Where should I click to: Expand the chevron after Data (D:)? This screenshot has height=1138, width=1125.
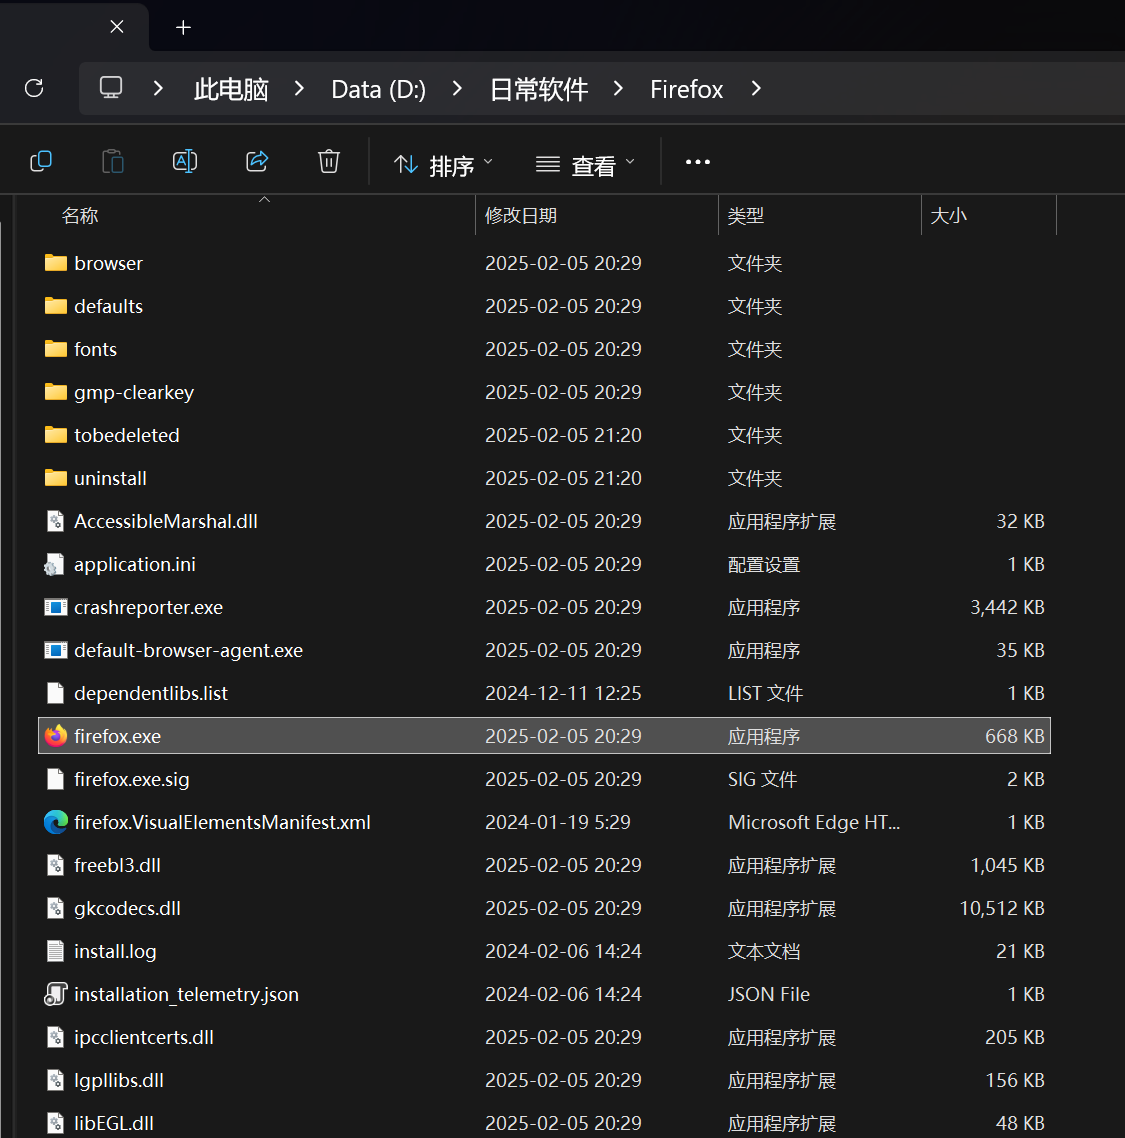pos(457,89)
